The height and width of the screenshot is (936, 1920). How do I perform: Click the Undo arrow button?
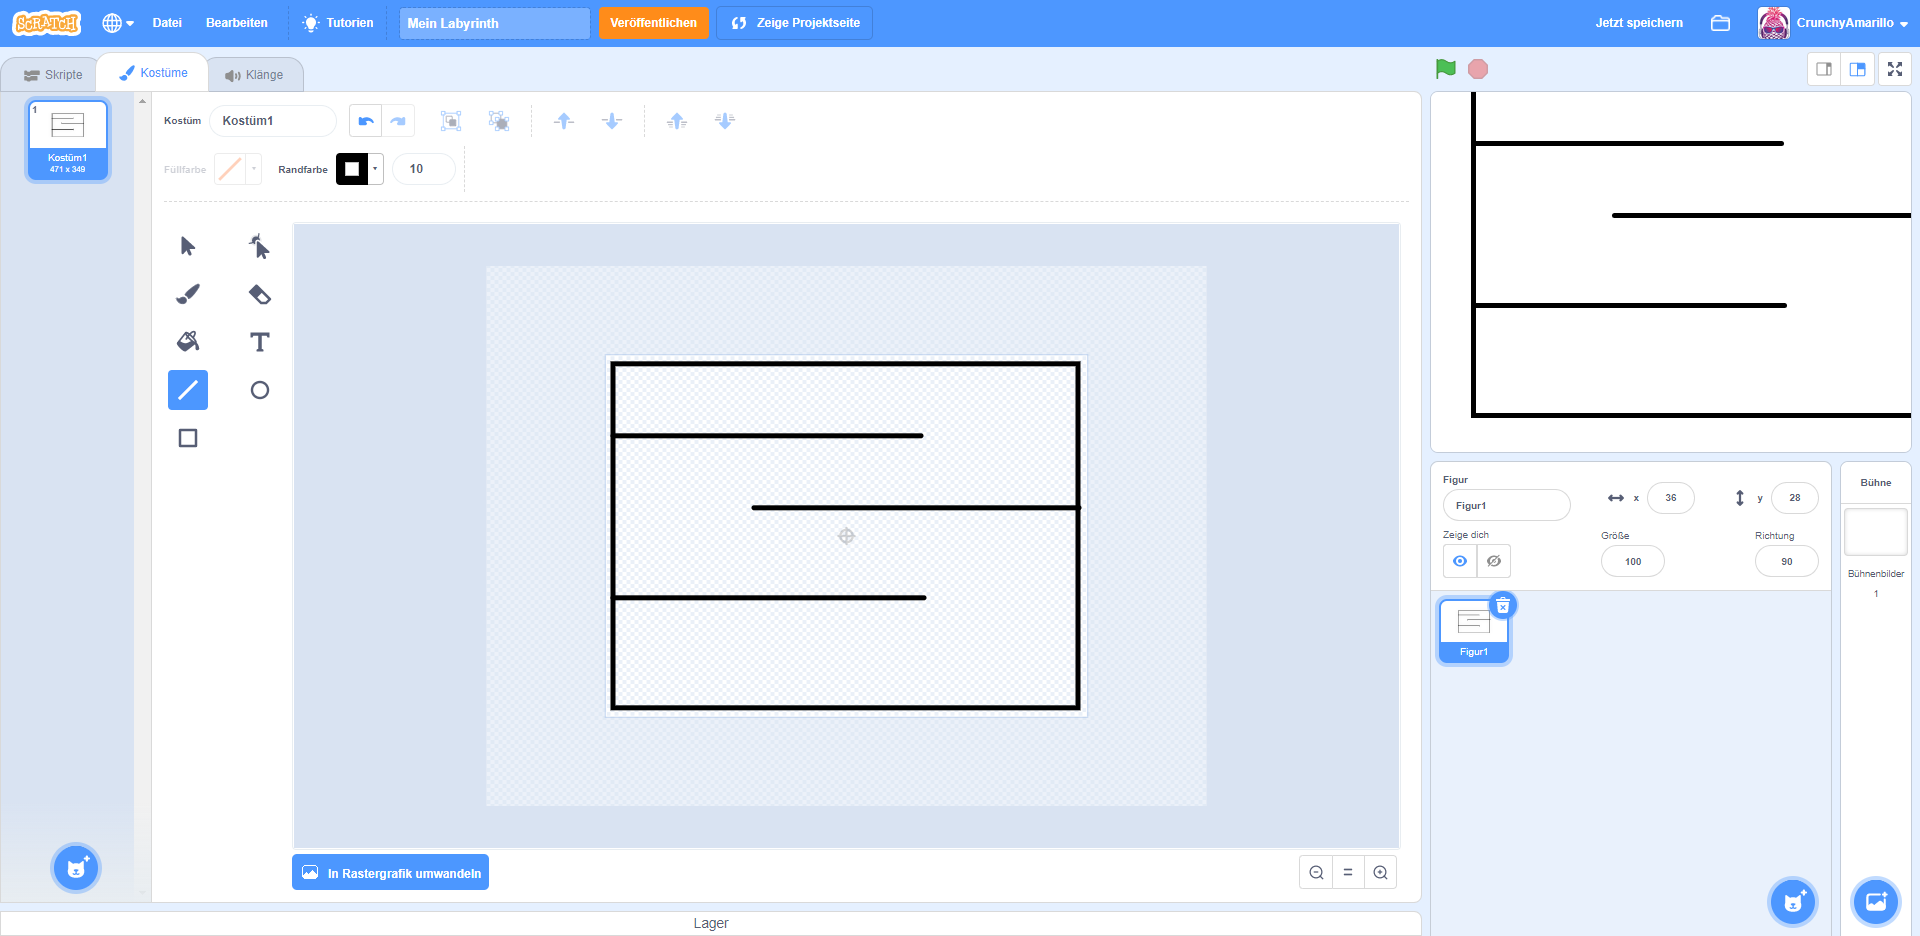click(365, 121)
